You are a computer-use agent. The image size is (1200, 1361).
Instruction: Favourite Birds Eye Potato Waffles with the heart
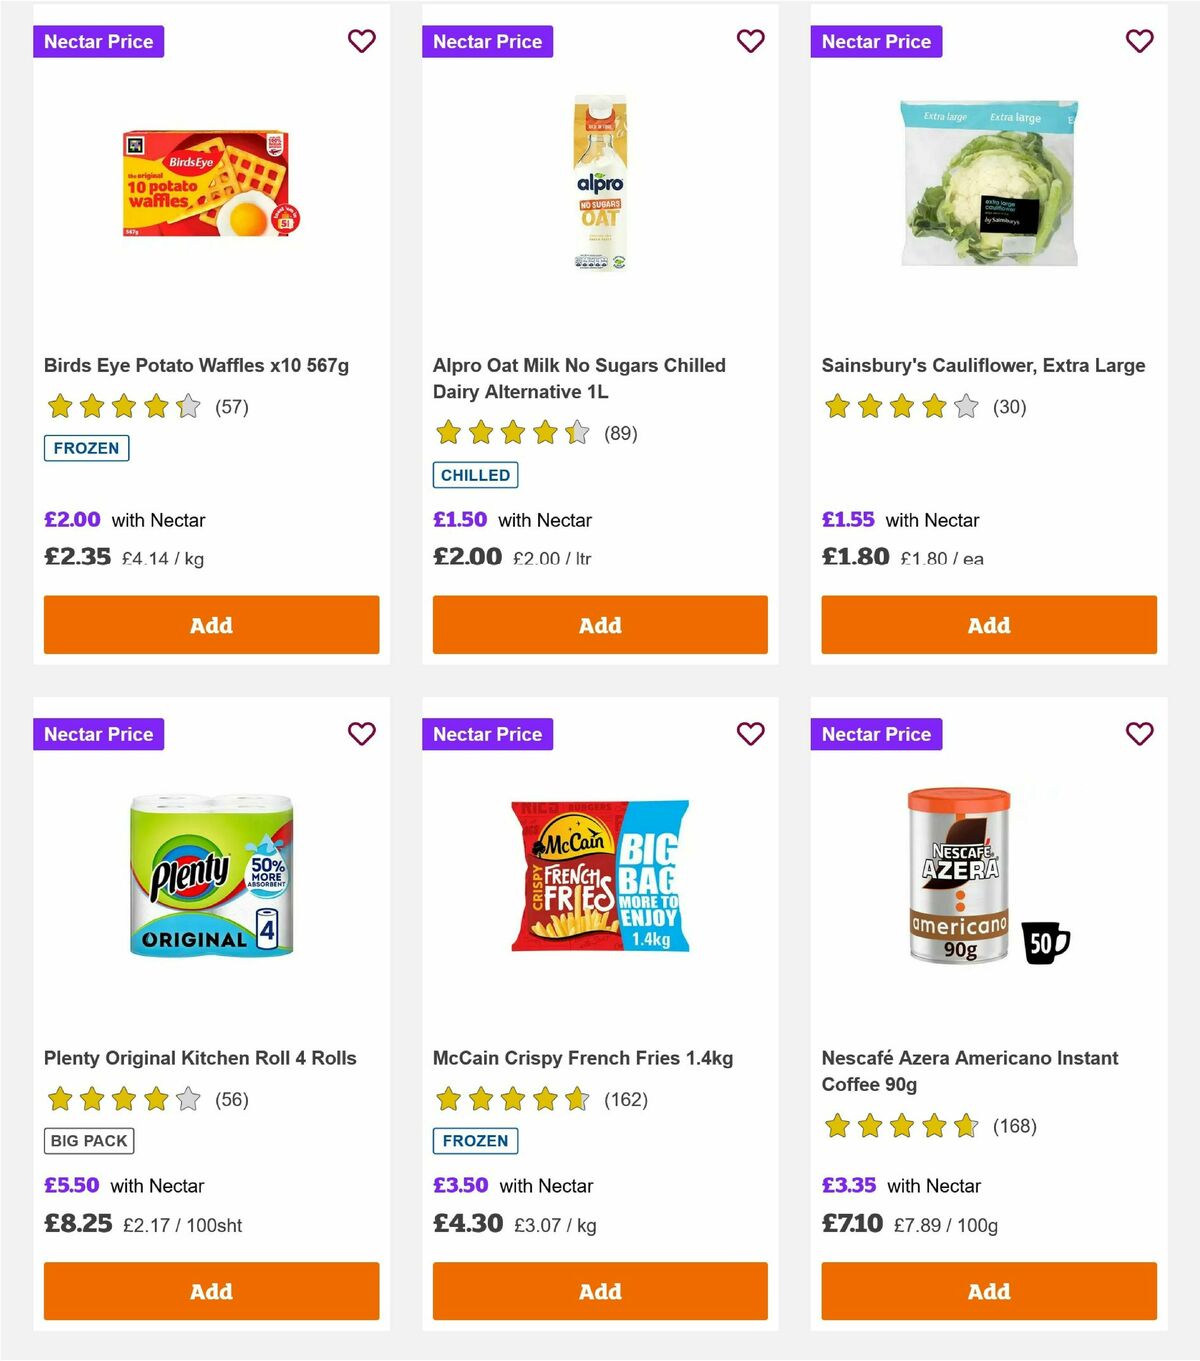pos(362,41)
